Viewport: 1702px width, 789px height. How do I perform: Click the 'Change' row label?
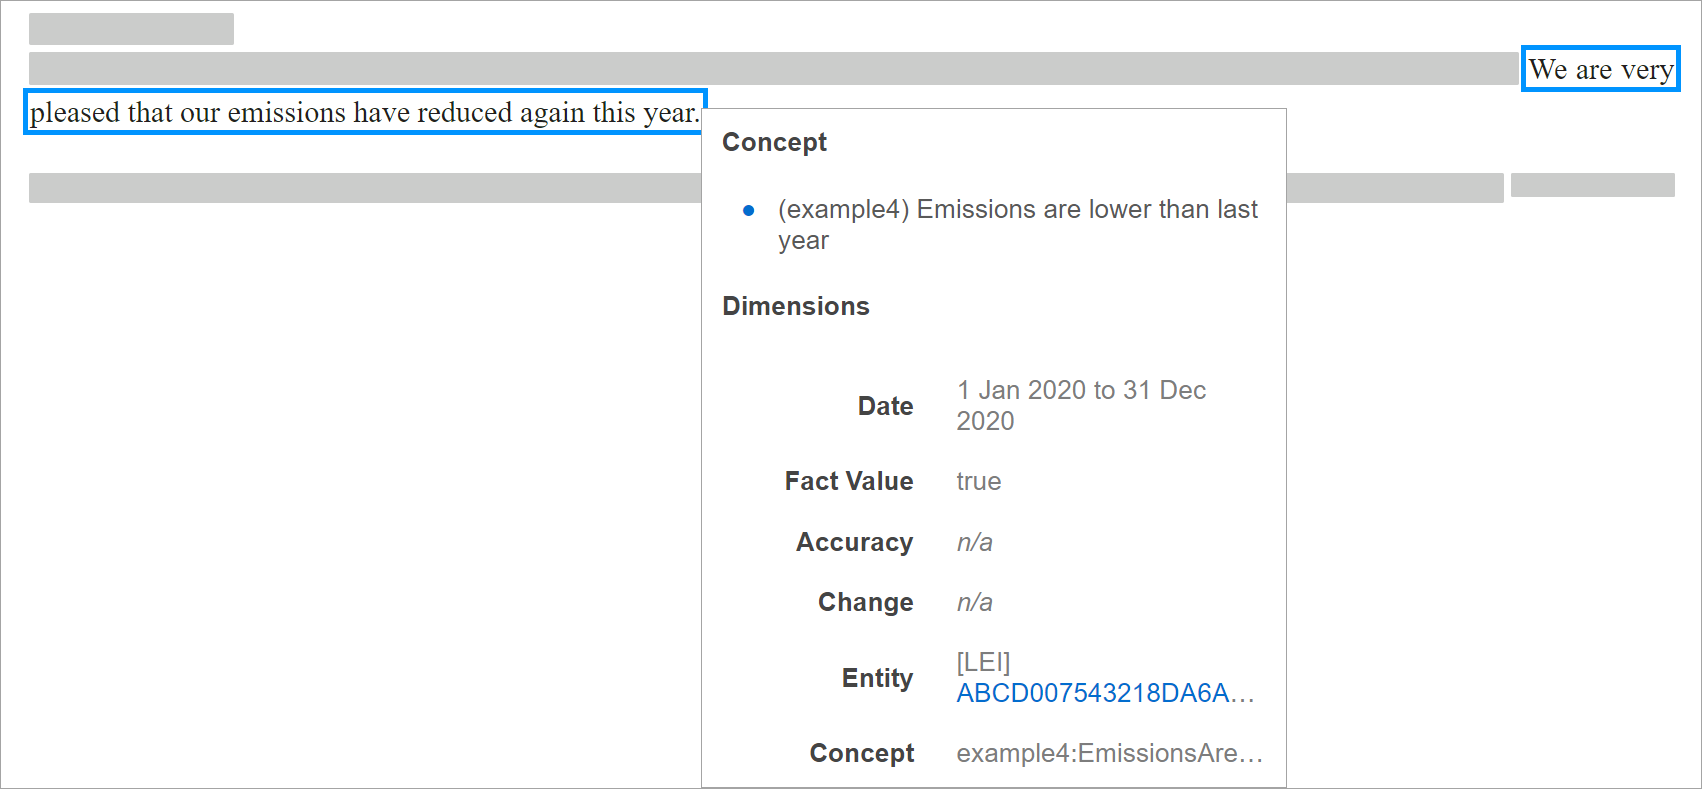(865, 602)
